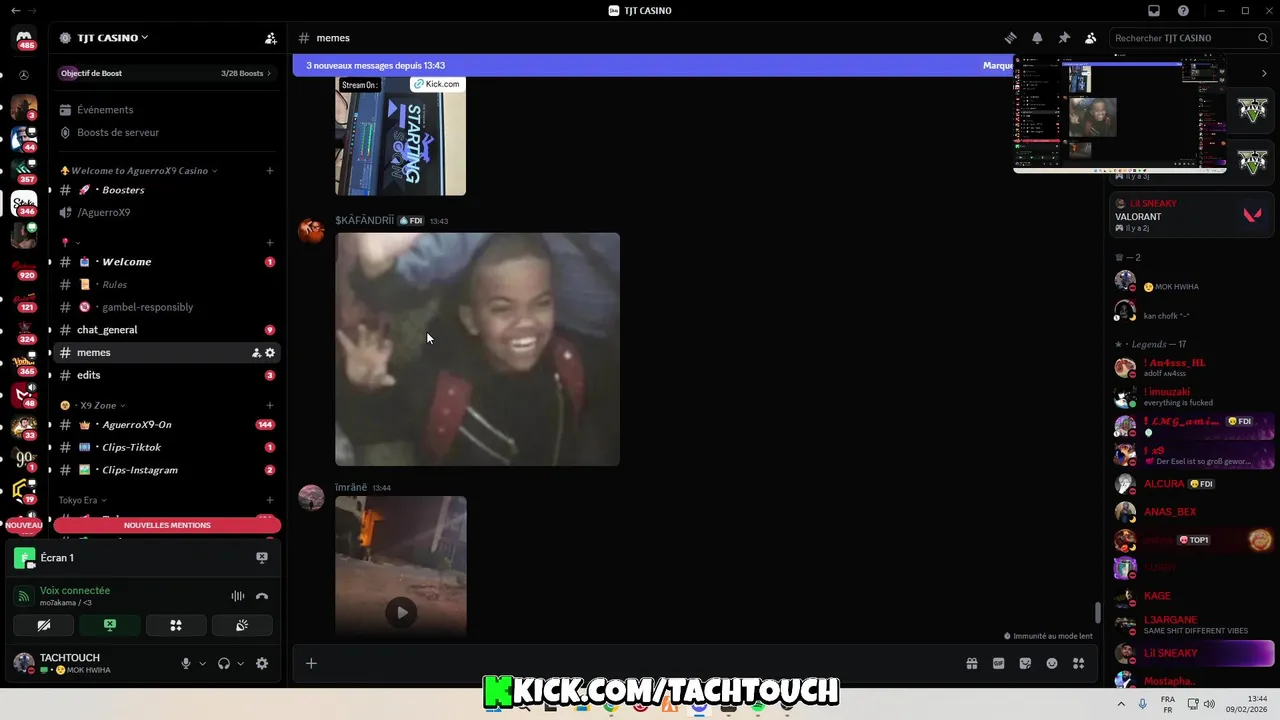Open Objectif de Boost progress bar
1280x720 pixels.
[x=166, y=73]
